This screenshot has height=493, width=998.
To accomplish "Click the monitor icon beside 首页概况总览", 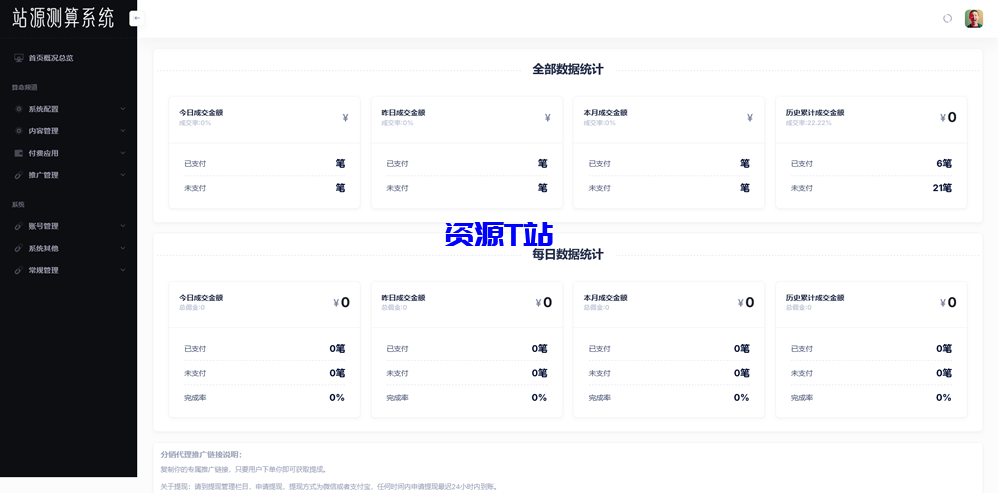I will click(18, 58).
